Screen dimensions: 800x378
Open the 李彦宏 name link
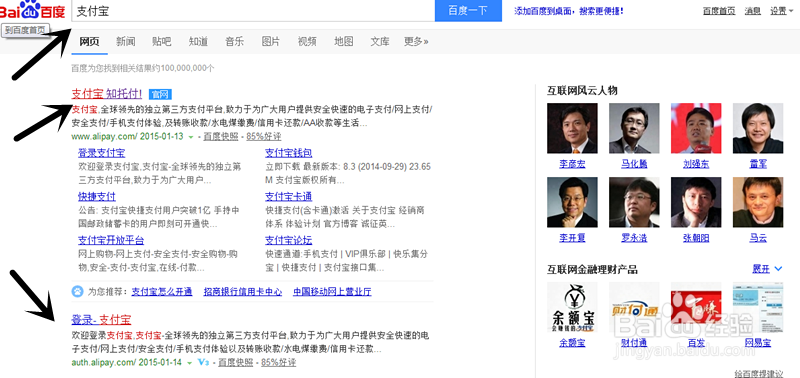pos(572,164)
